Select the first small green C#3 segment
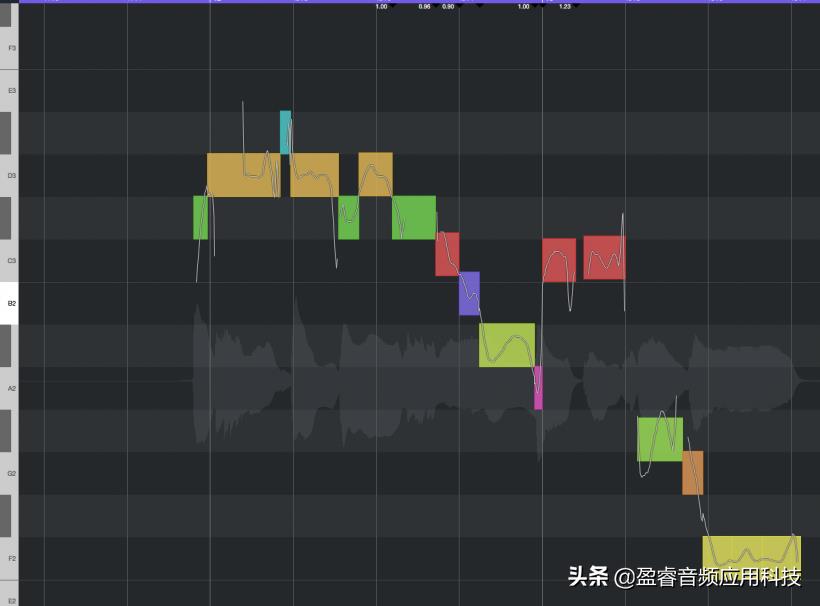 (200, 218)
